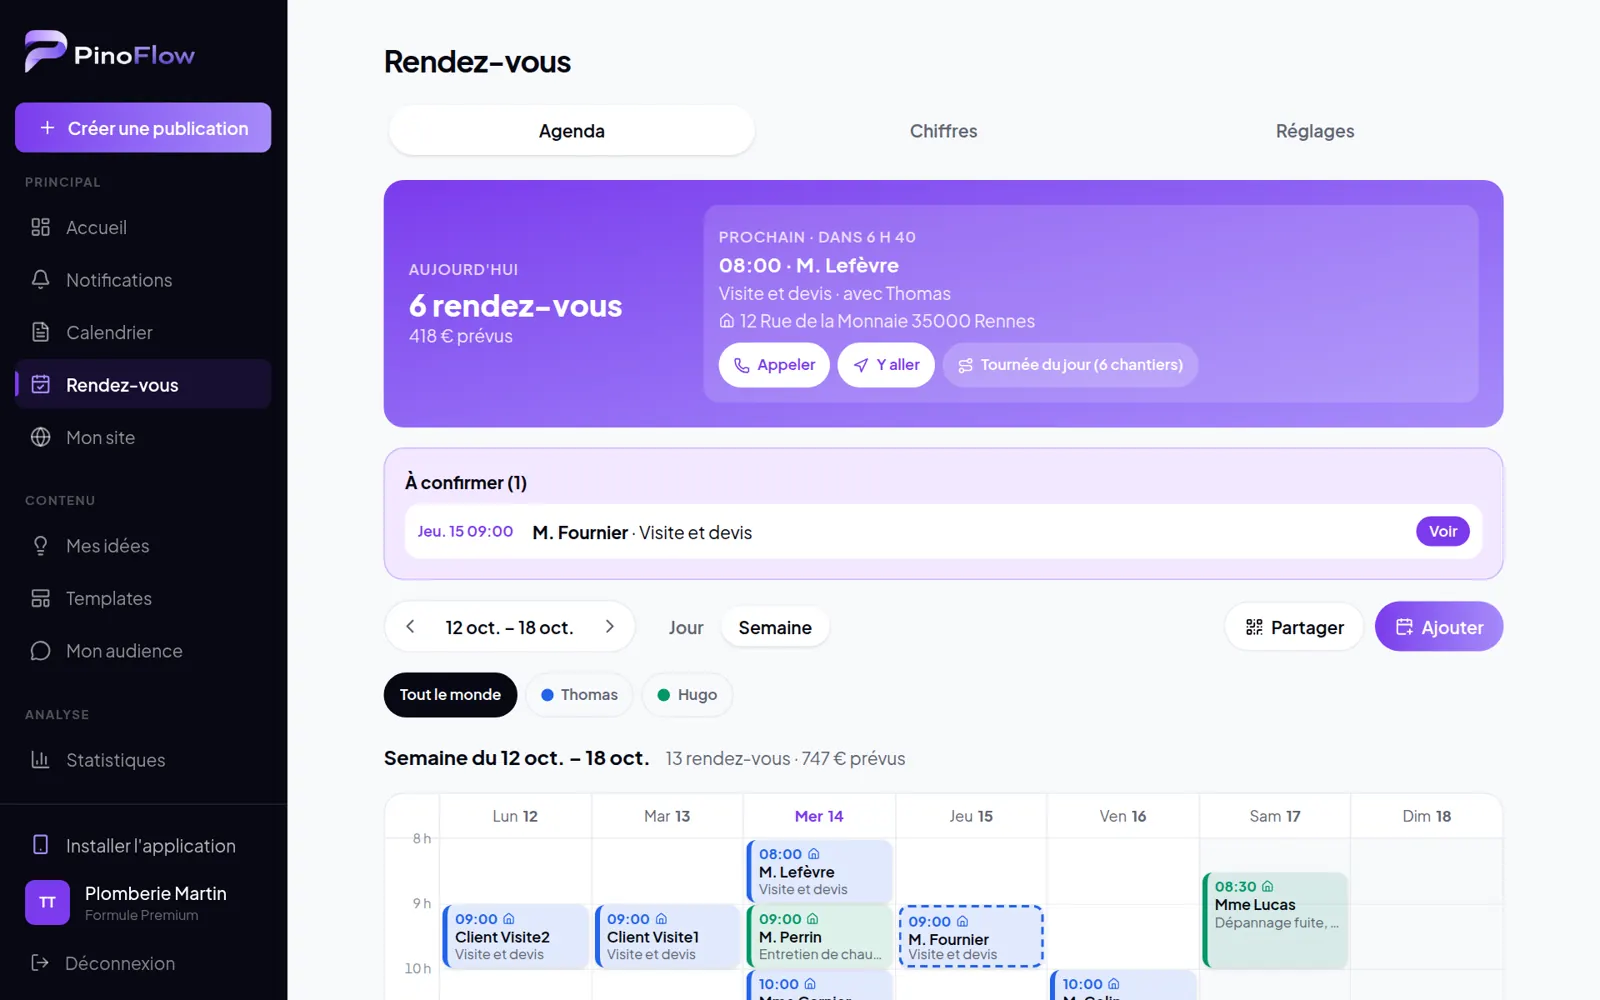Open Client Visite2 appointment on Monday
Viewport: 1600px width, 1000px height.
click(x=516, y=936)
